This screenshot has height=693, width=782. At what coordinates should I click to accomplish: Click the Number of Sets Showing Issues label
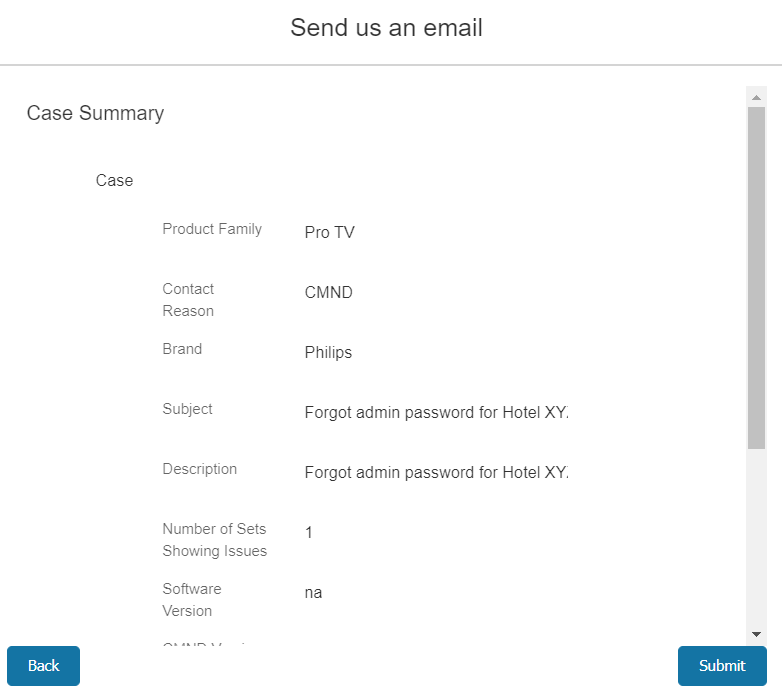click(x=214, y=540)
